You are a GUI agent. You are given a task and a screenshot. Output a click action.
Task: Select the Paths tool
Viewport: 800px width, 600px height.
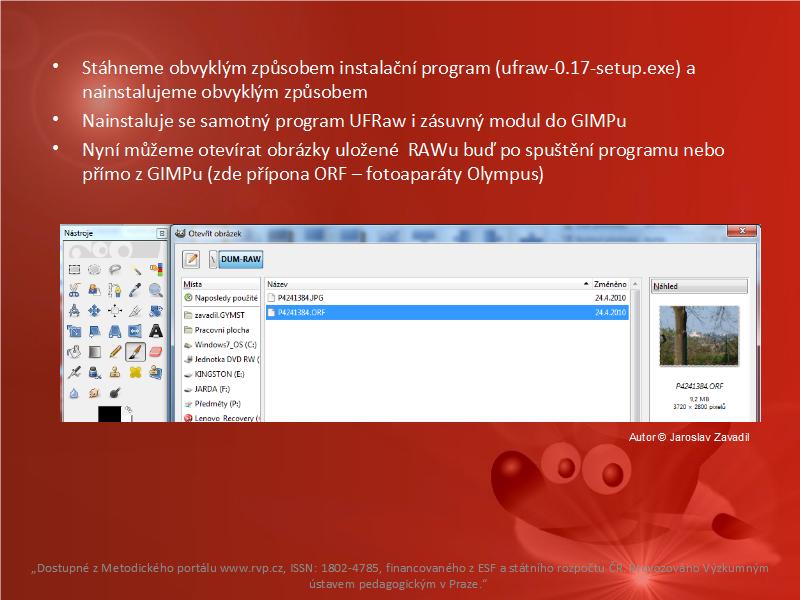115,290
